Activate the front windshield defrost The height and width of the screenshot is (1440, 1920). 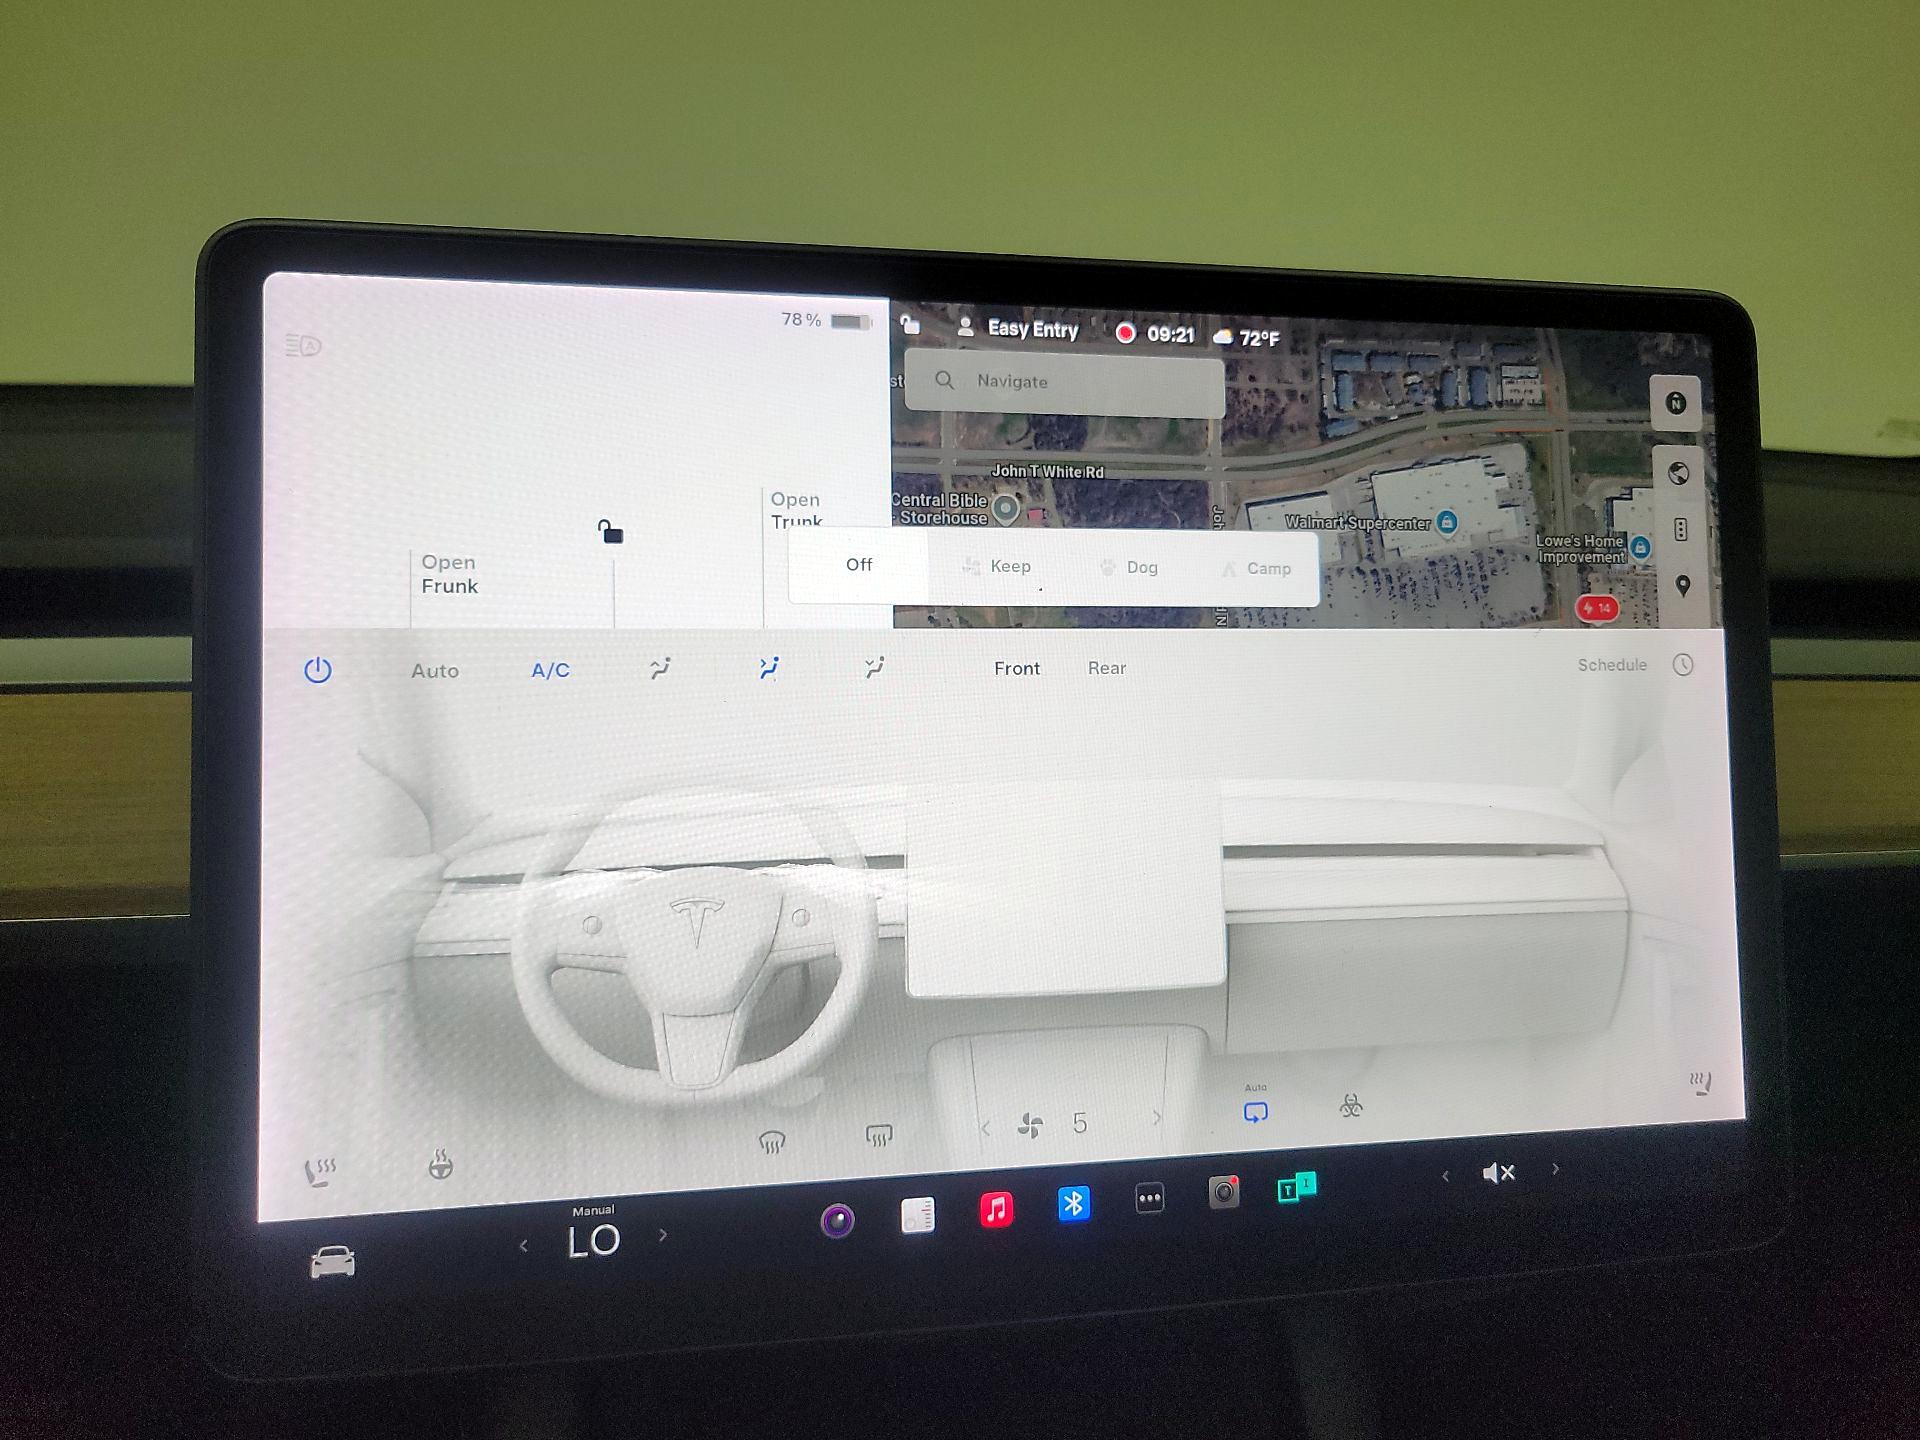pyautogui.click(x=772, y=1141)
